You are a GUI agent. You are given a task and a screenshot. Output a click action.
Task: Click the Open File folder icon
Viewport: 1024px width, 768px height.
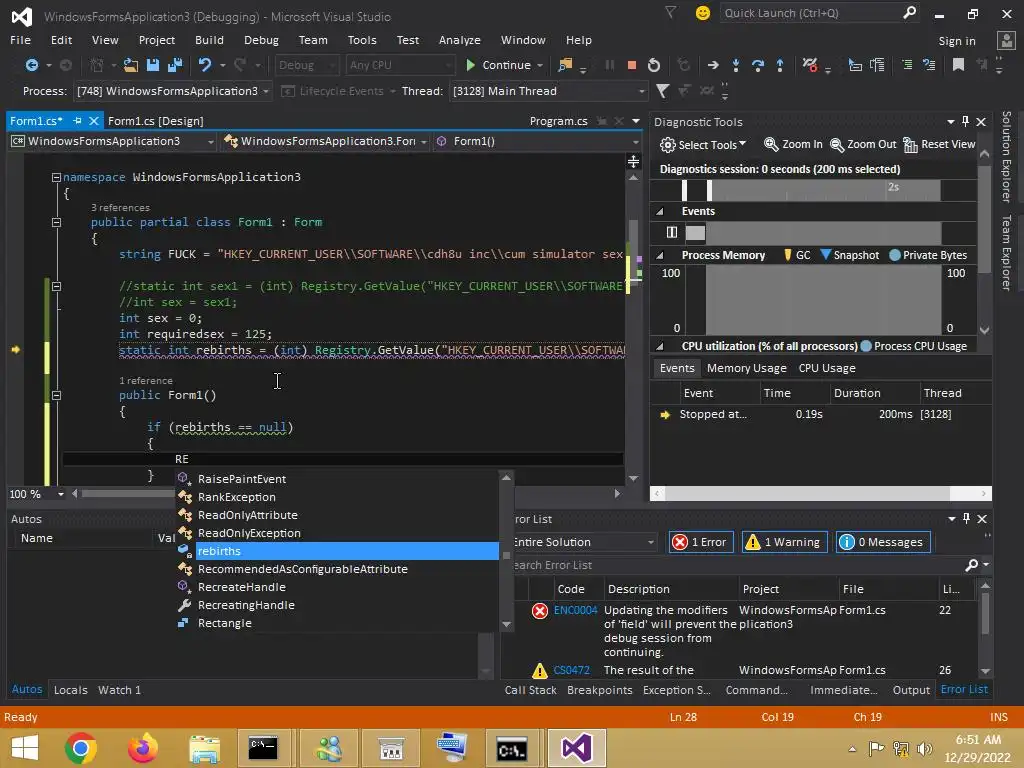pos(131,65)
